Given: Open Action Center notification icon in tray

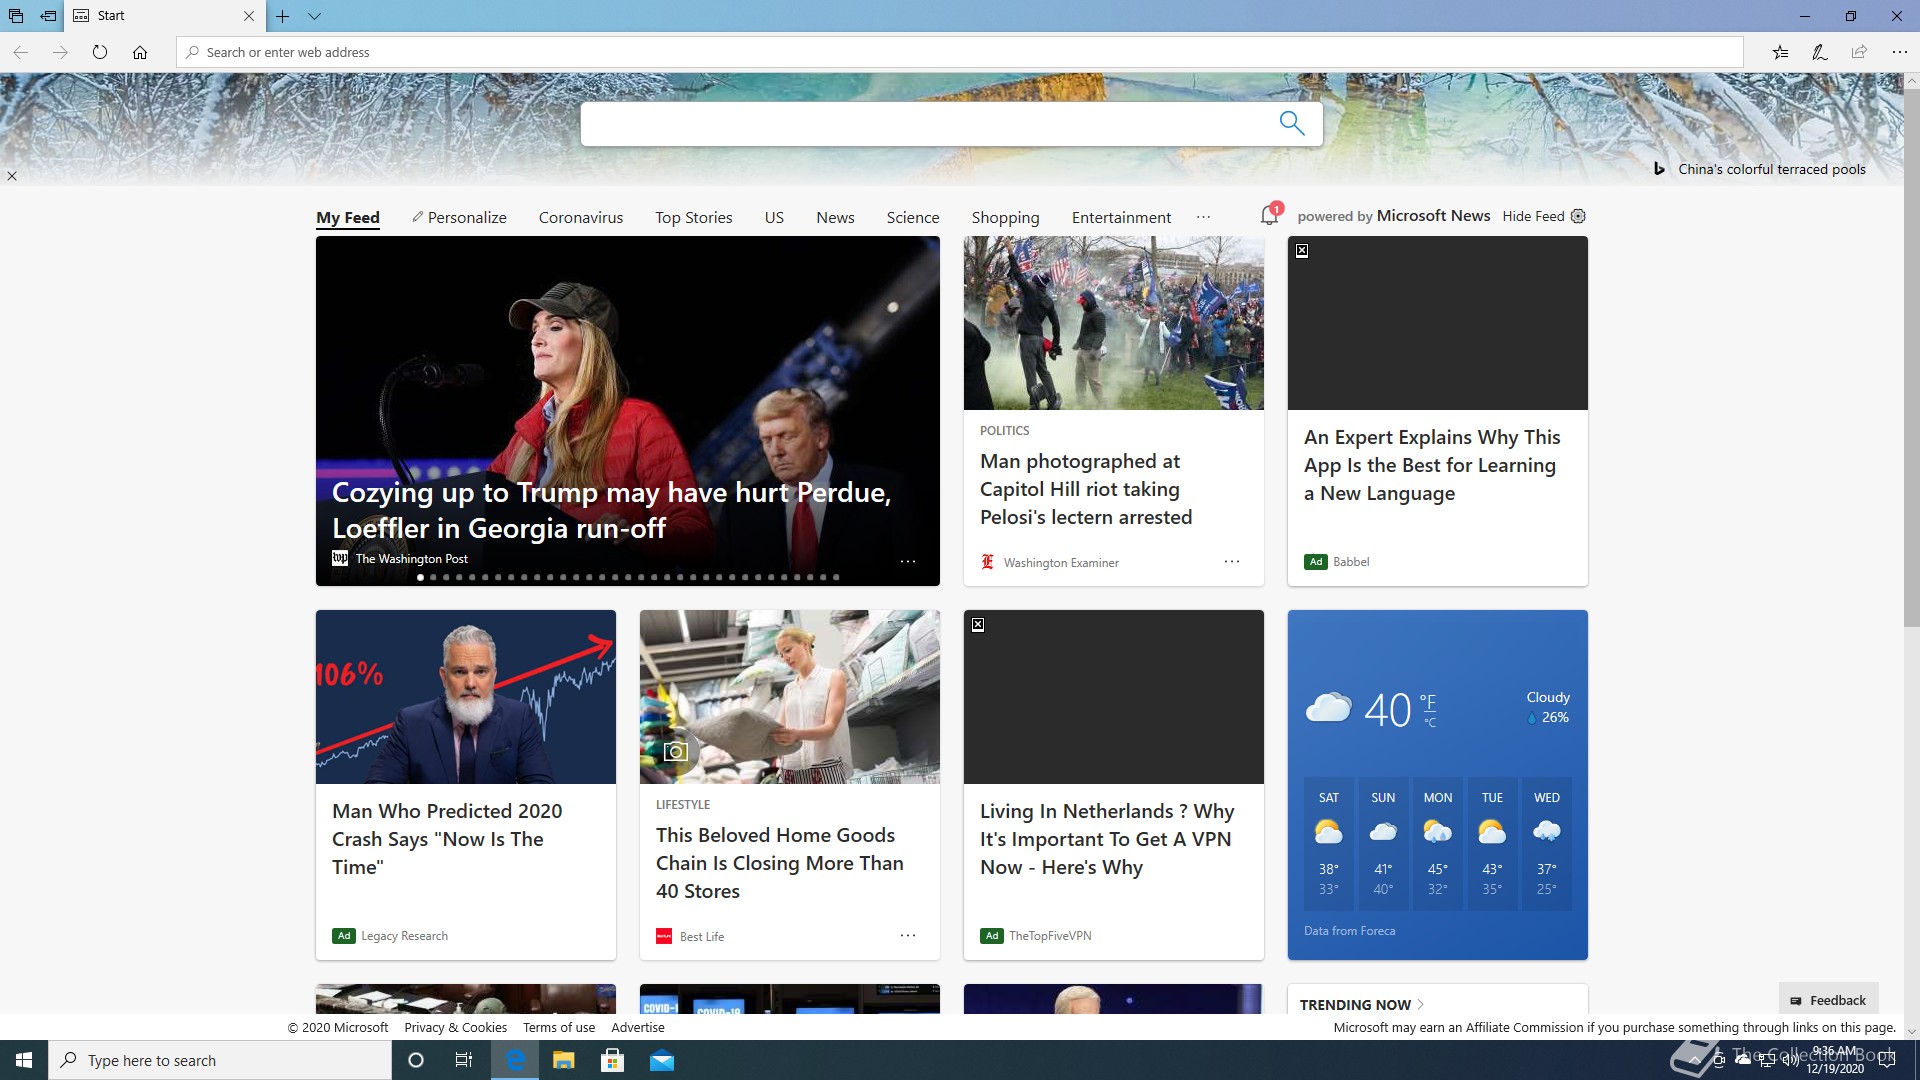Looking at the screenshot, I should click(x=1887, y=1060).
